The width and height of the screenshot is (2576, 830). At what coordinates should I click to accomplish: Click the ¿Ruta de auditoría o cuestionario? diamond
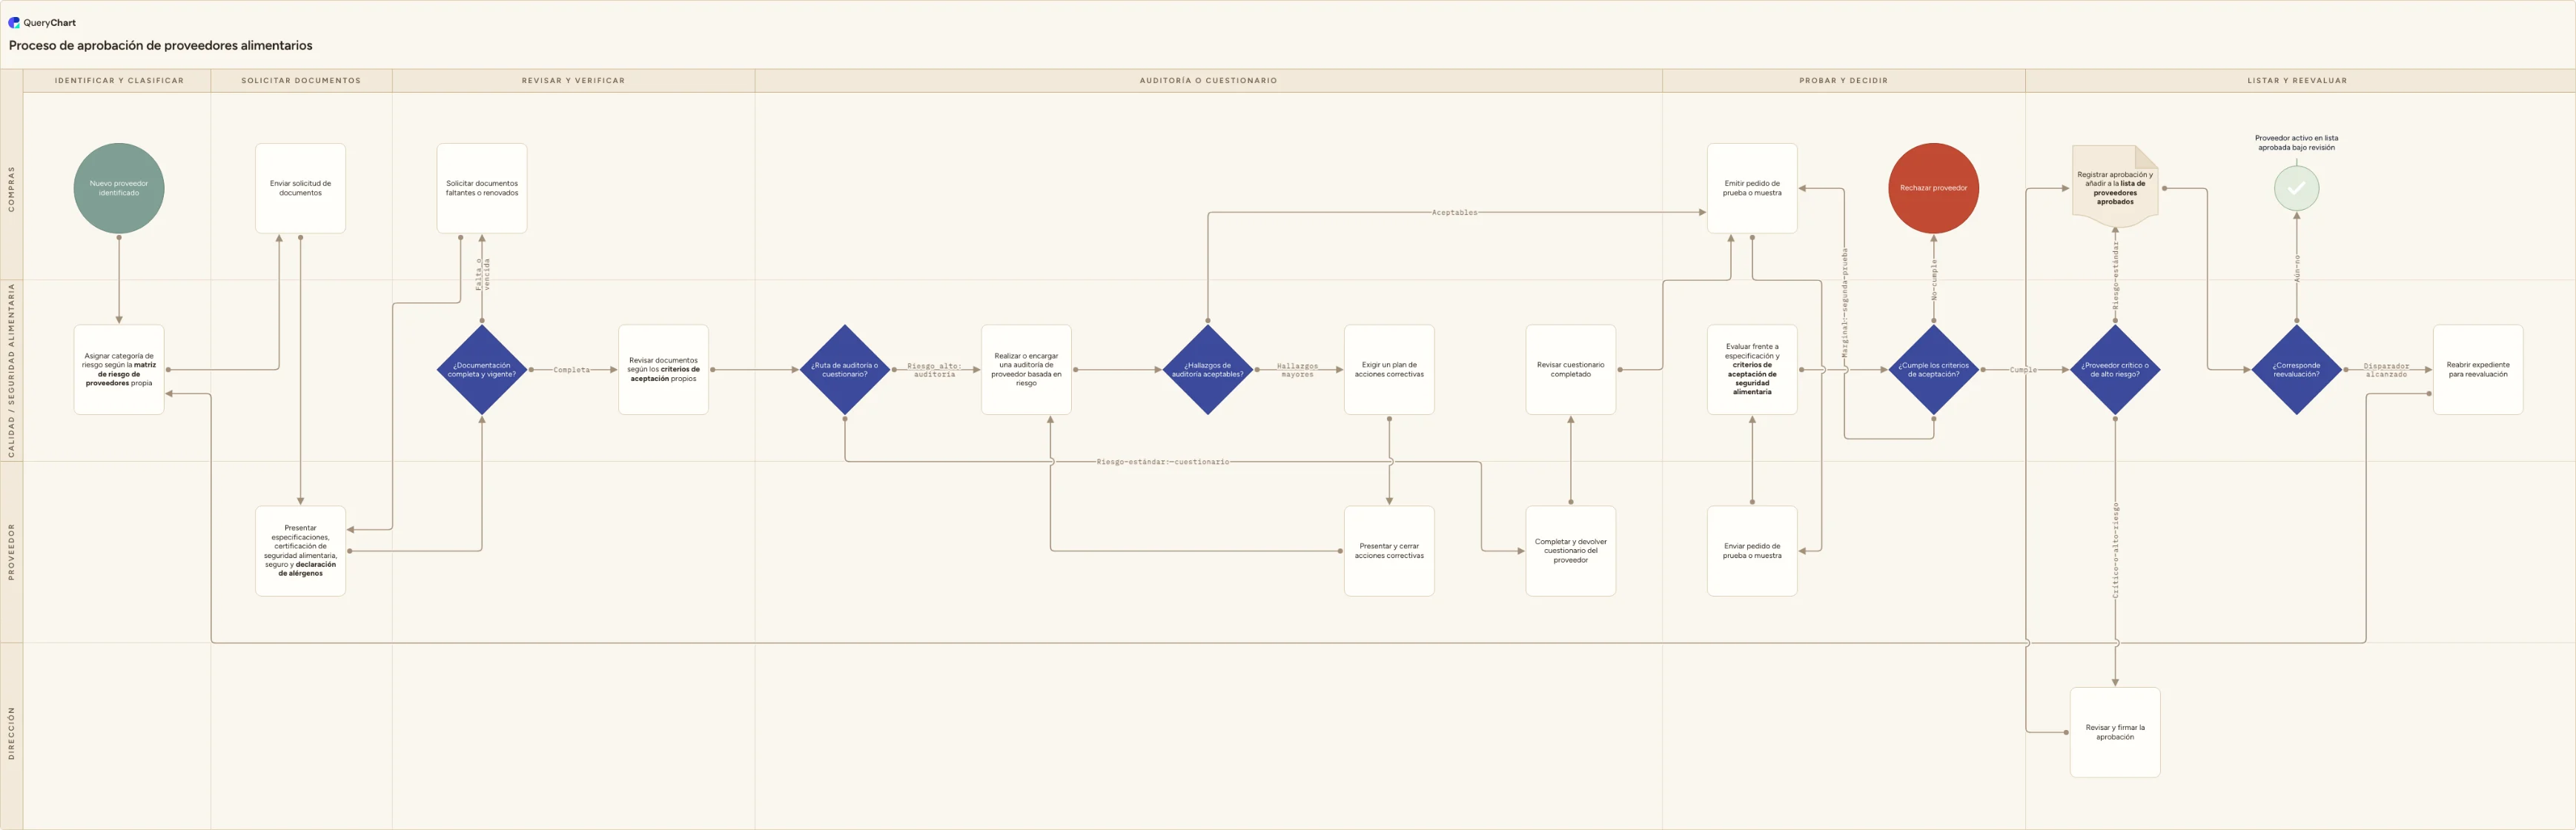click(845, 370)
